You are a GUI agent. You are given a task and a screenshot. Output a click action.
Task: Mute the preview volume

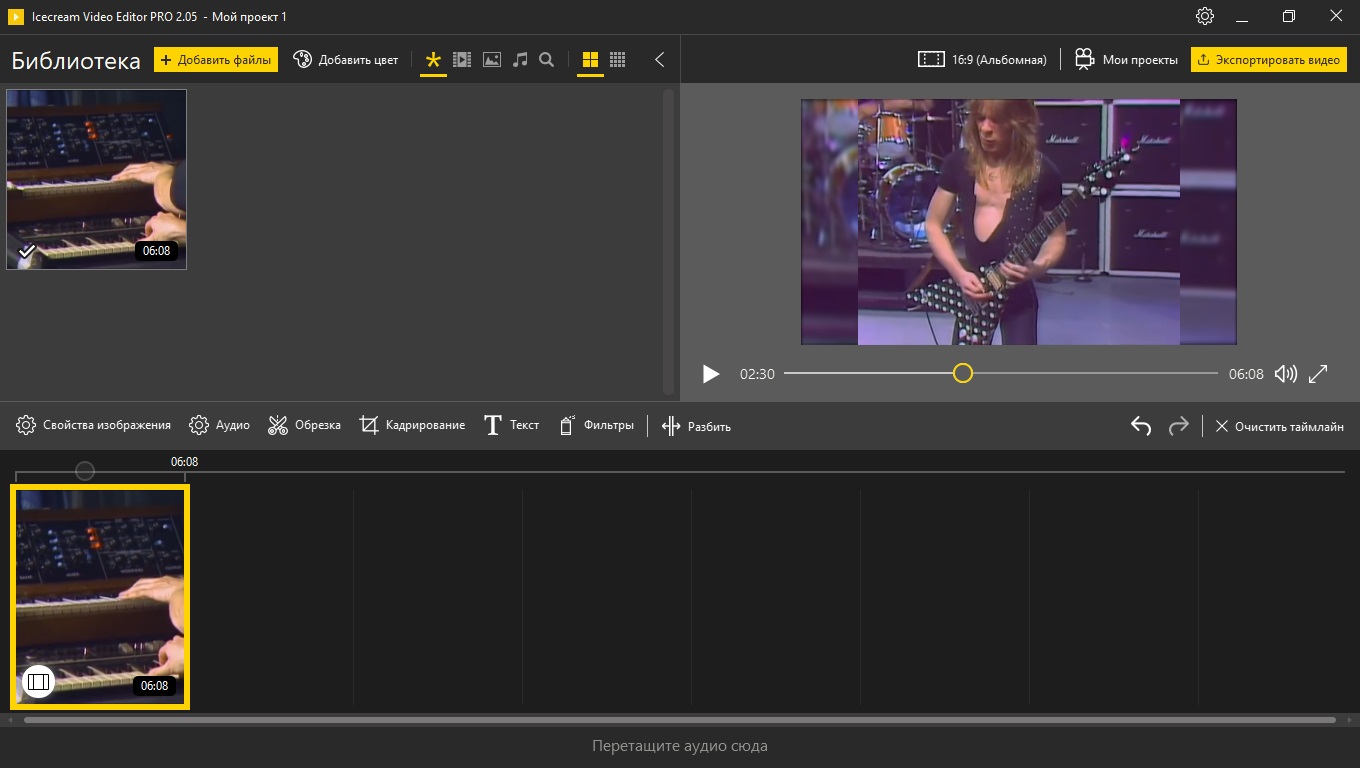[x=1286, y=374]
